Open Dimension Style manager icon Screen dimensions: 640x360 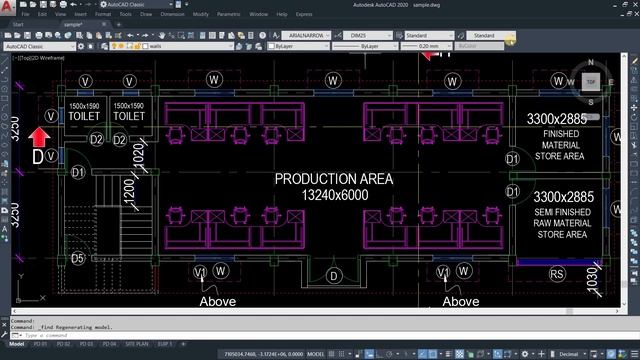pyautogui.click(x=338, y=36)
